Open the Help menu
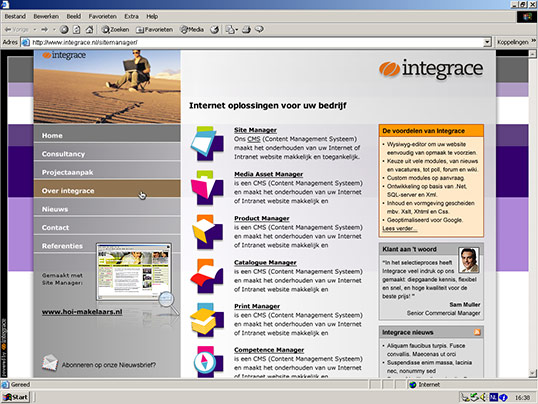 coord(152,16)
